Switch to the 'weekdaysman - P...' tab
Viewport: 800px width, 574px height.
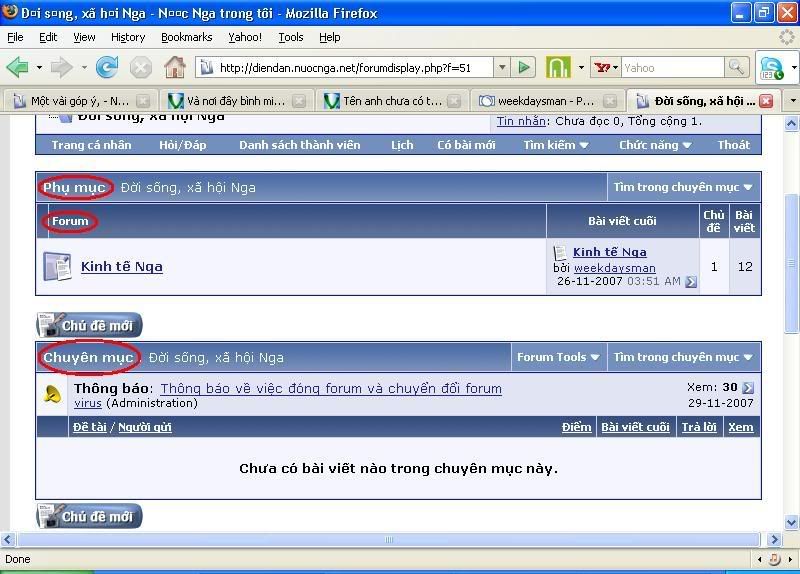click(546, 101)
